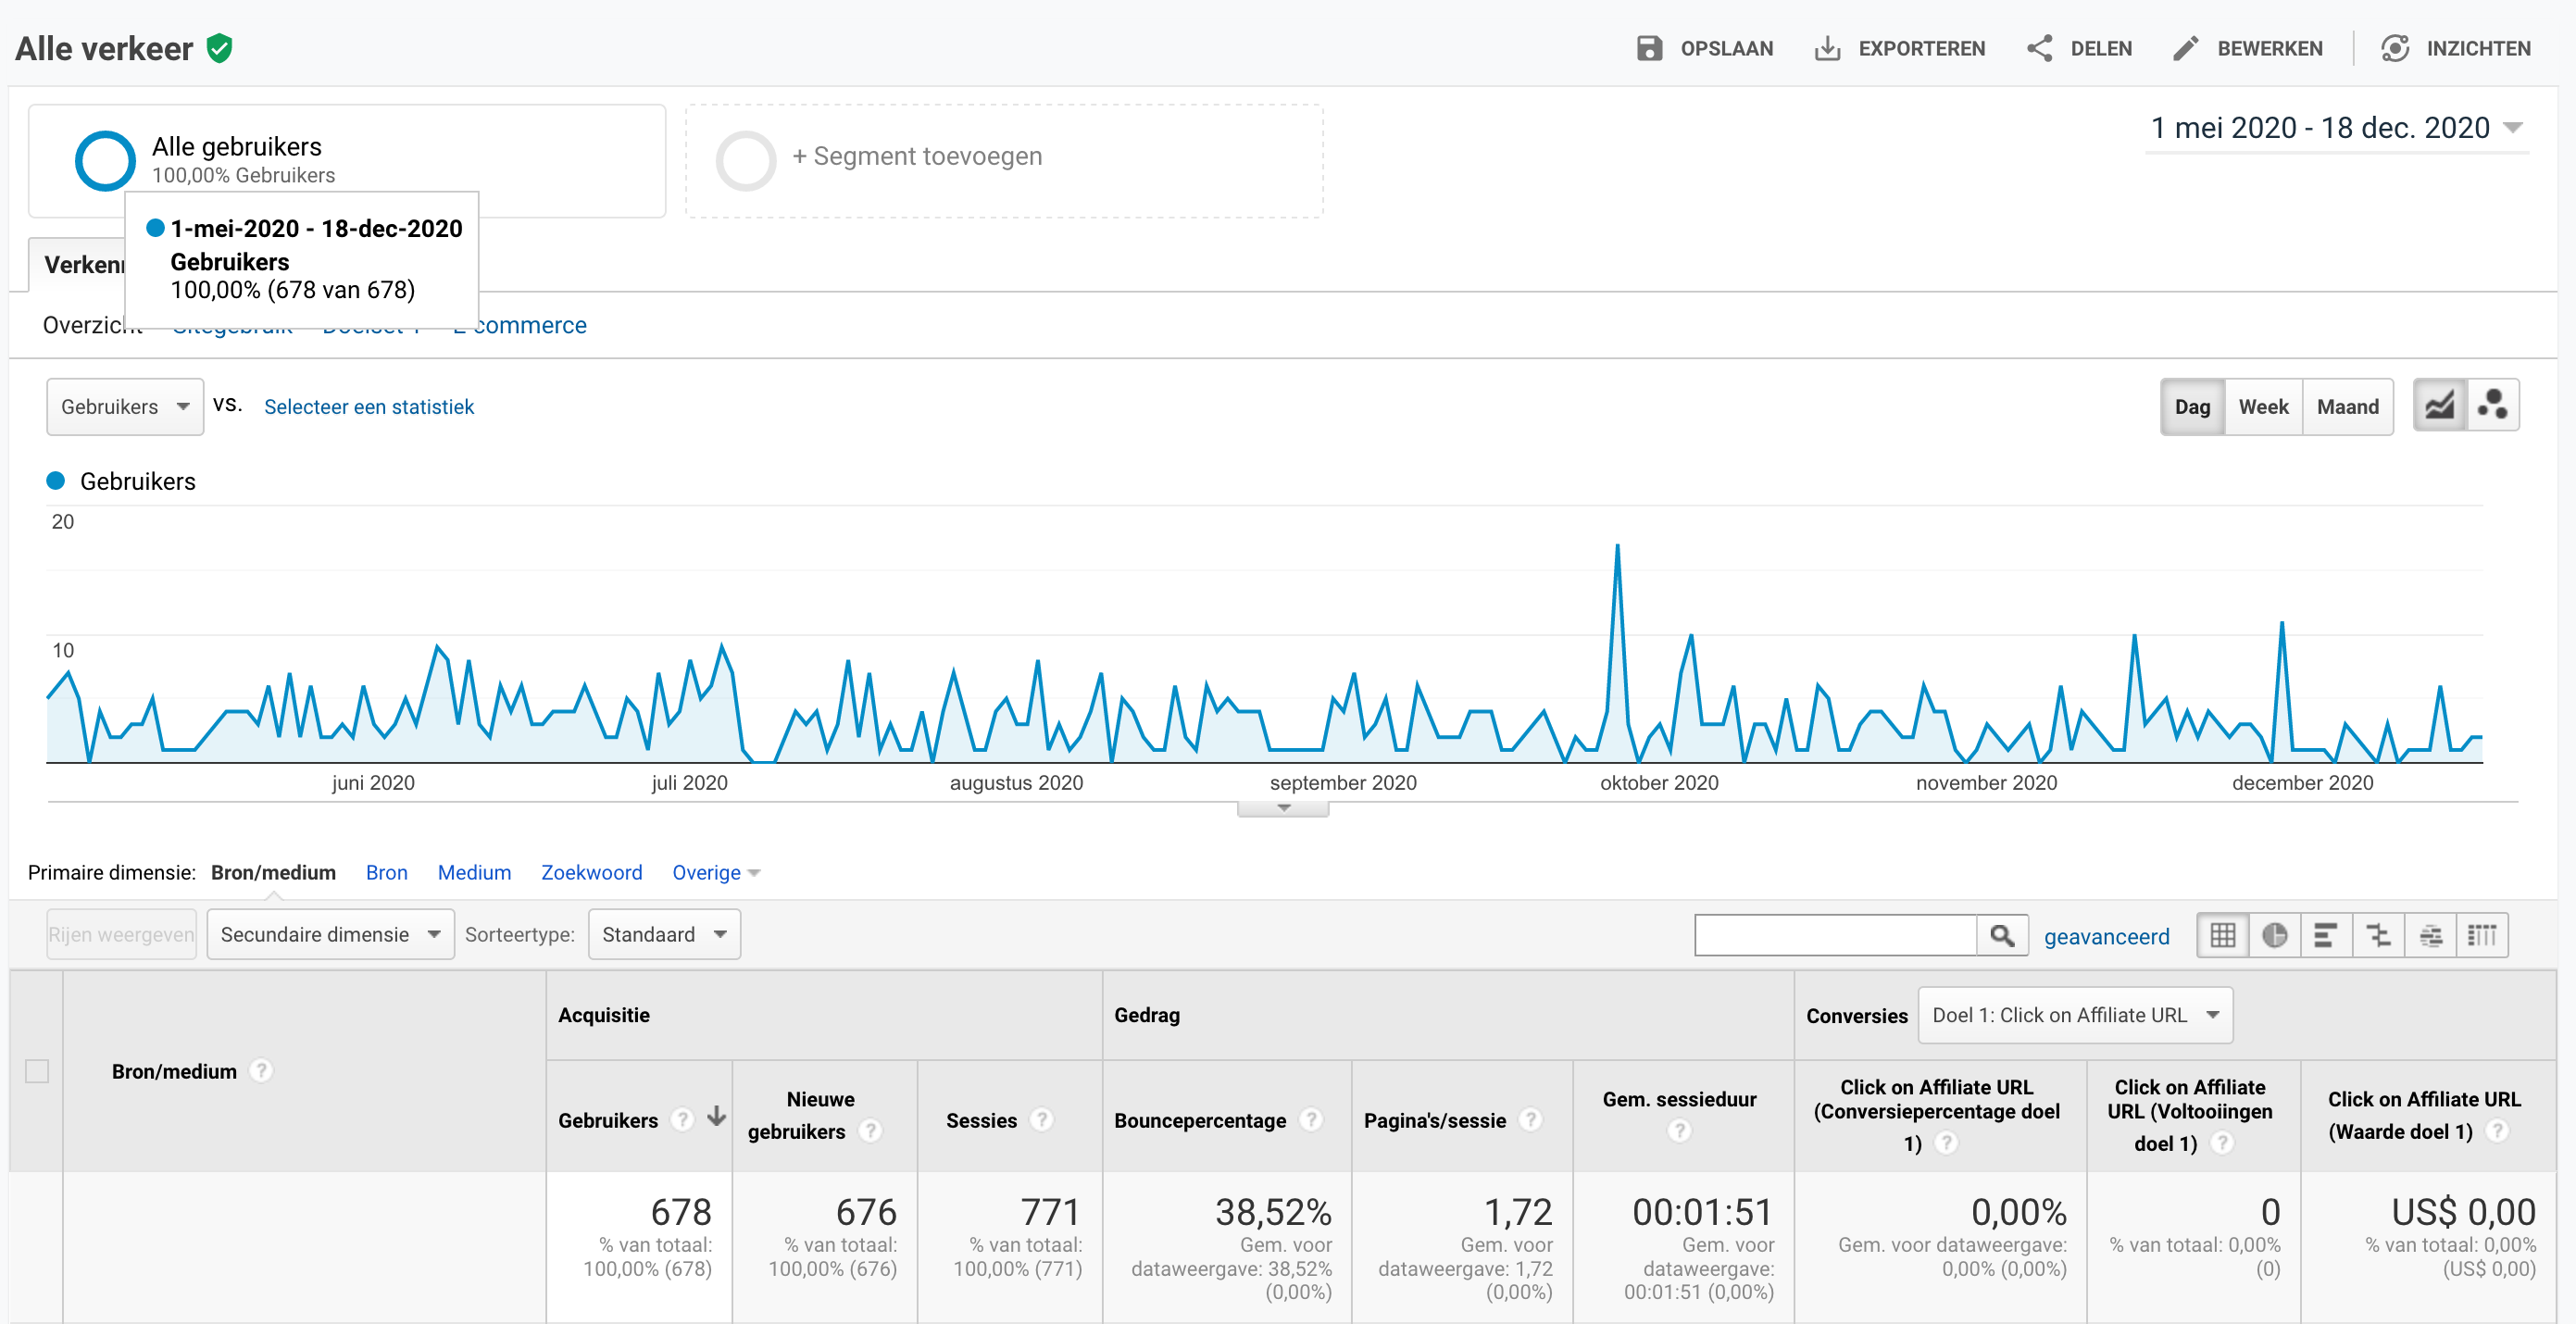Viewport: 2576px width, 1324px height.
Task: Open the date range picker
Action: point(2336,128)
